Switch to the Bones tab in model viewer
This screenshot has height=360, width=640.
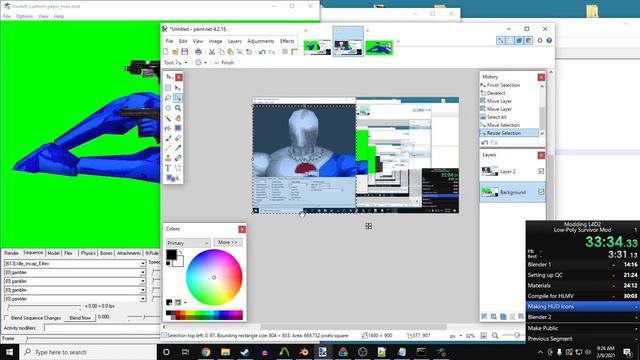click(106, 253)
